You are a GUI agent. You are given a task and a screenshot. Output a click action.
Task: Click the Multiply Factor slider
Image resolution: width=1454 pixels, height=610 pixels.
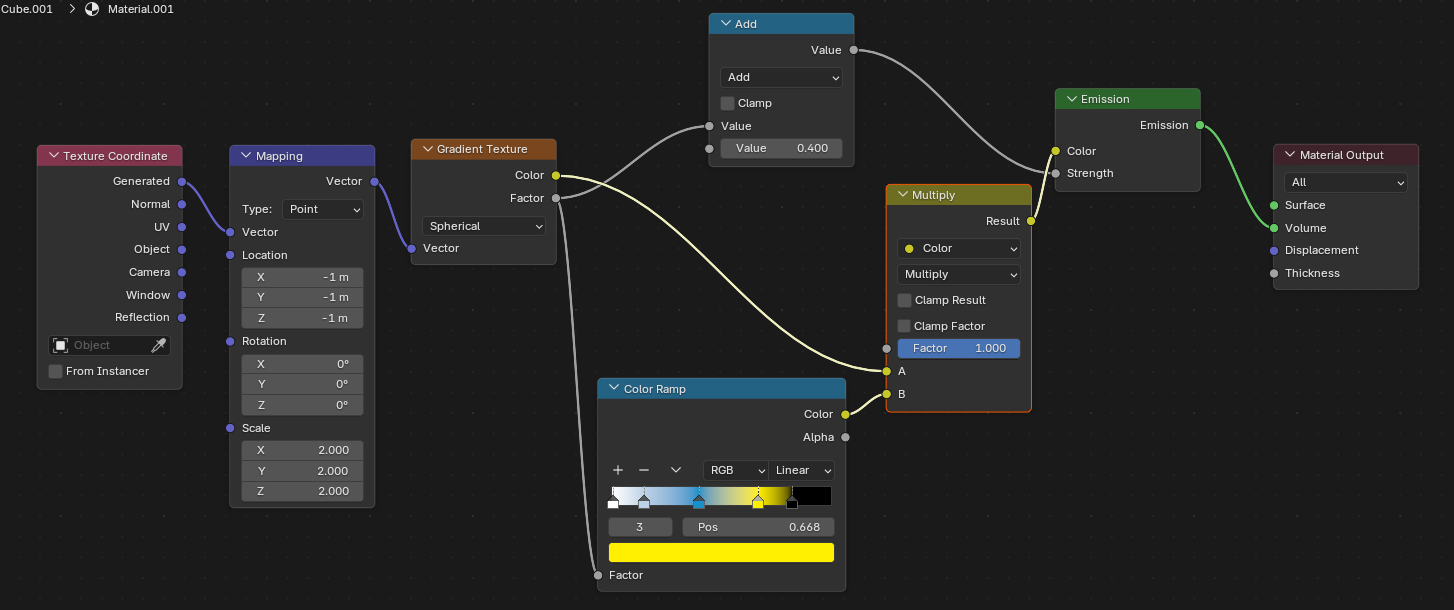click(x=959, y=348)
